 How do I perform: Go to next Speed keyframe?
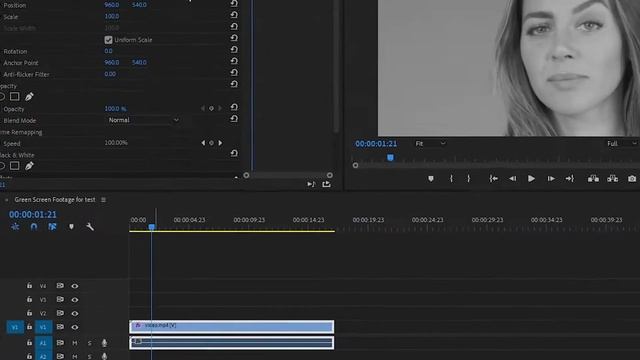pos(220,143)
